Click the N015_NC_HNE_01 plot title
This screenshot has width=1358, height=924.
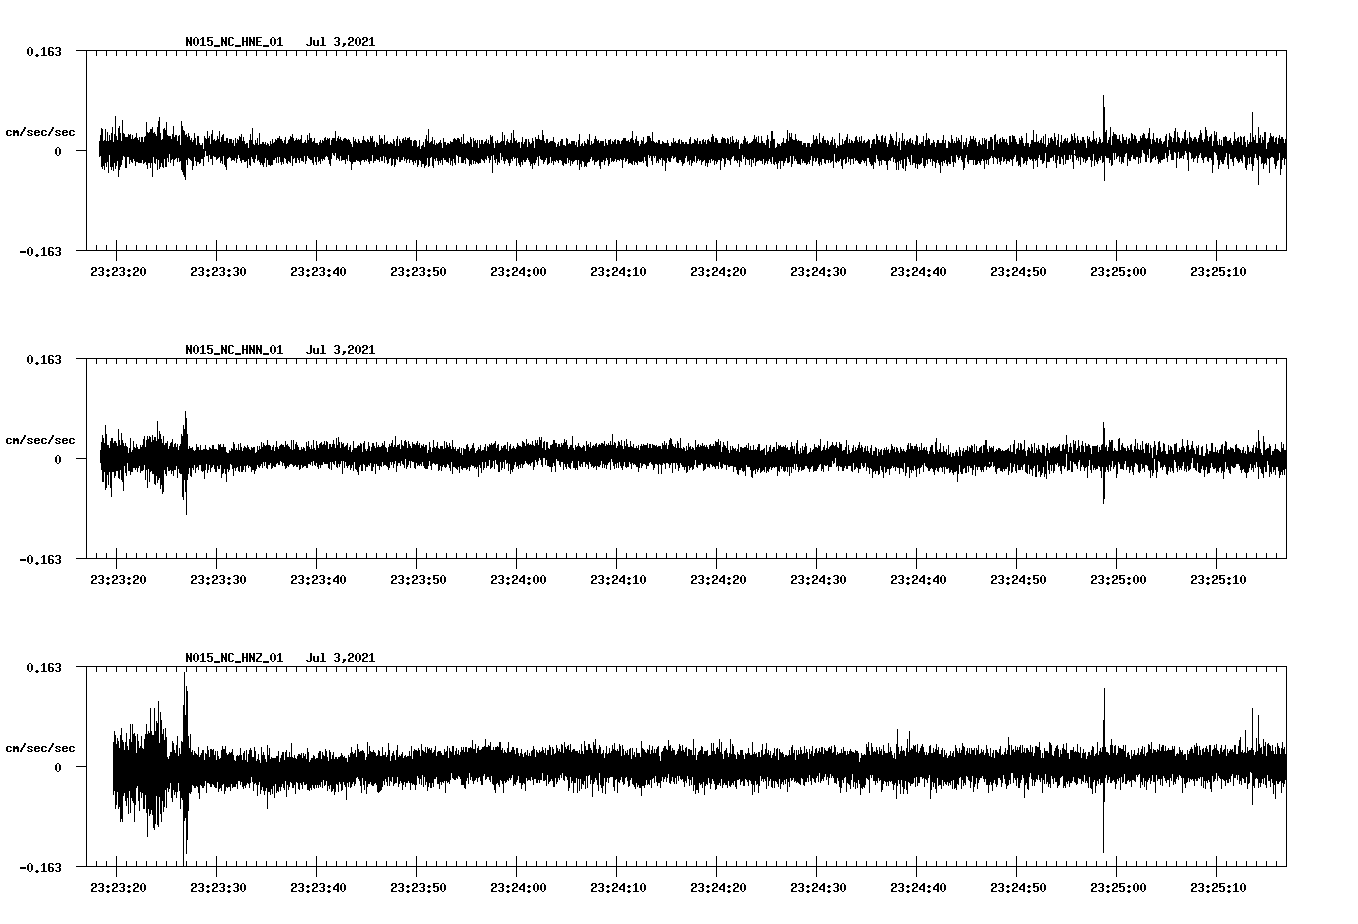pyautogui.click(x=234, y=42)
